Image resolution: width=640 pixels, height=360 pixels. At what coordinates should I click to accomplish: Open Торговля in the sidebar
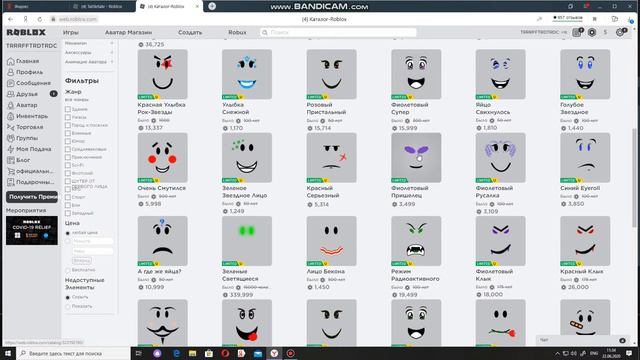pos(25,127)
